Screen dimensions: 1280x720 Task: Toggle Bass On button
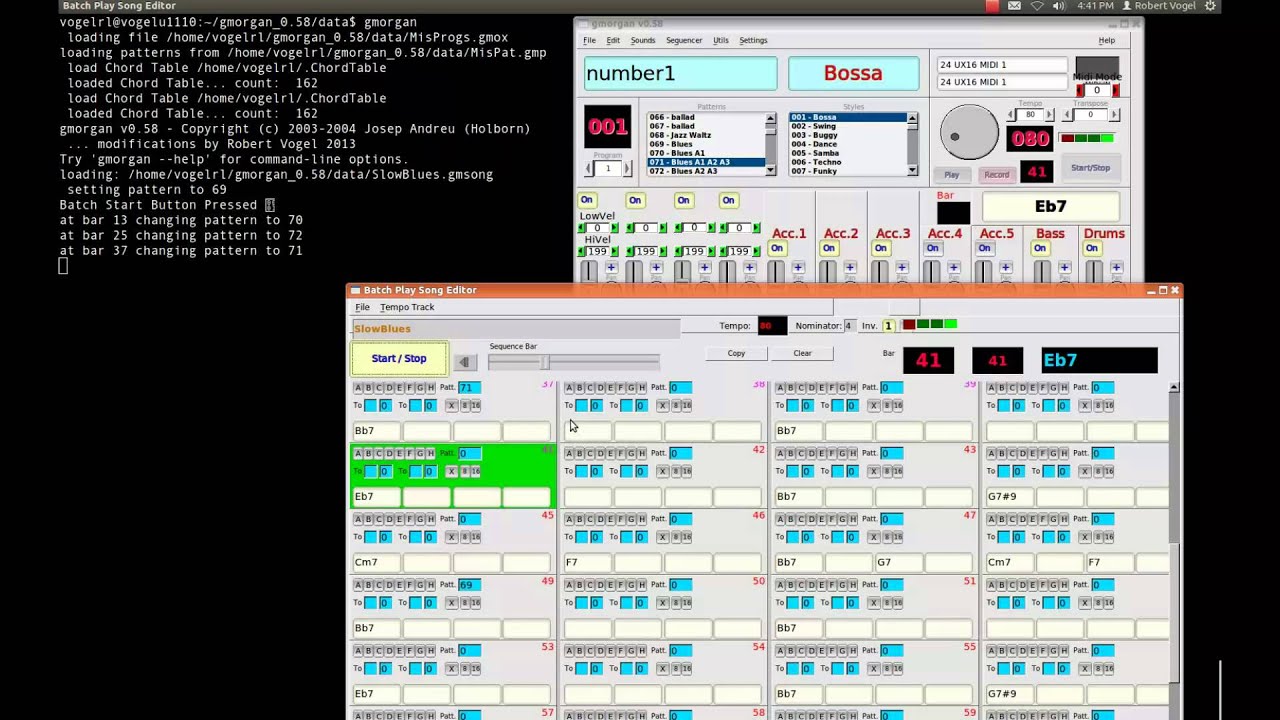tap(1040, 248)
